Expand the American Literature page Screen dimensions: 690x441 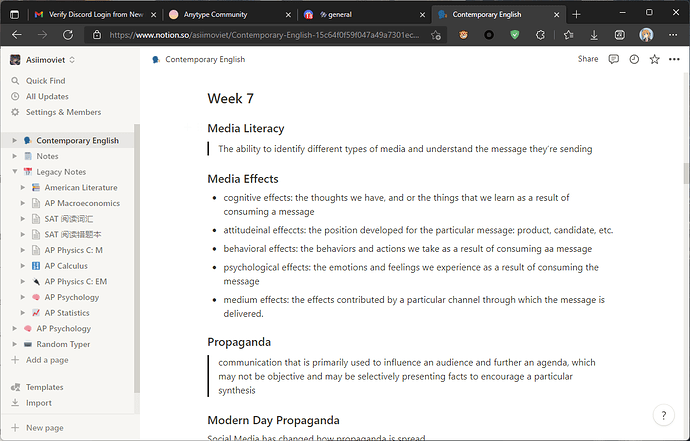click(22, 187)
